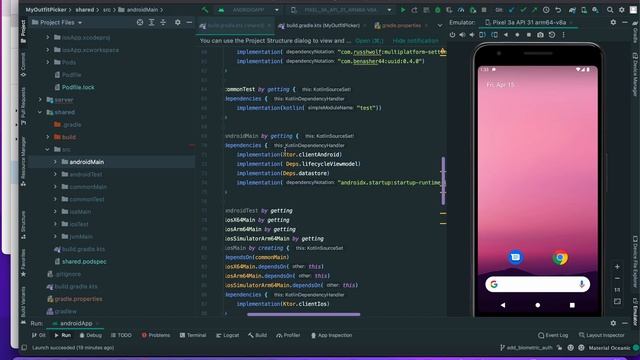
Task: Click the Debug bug icon in the toolbar
Action: 438,10
